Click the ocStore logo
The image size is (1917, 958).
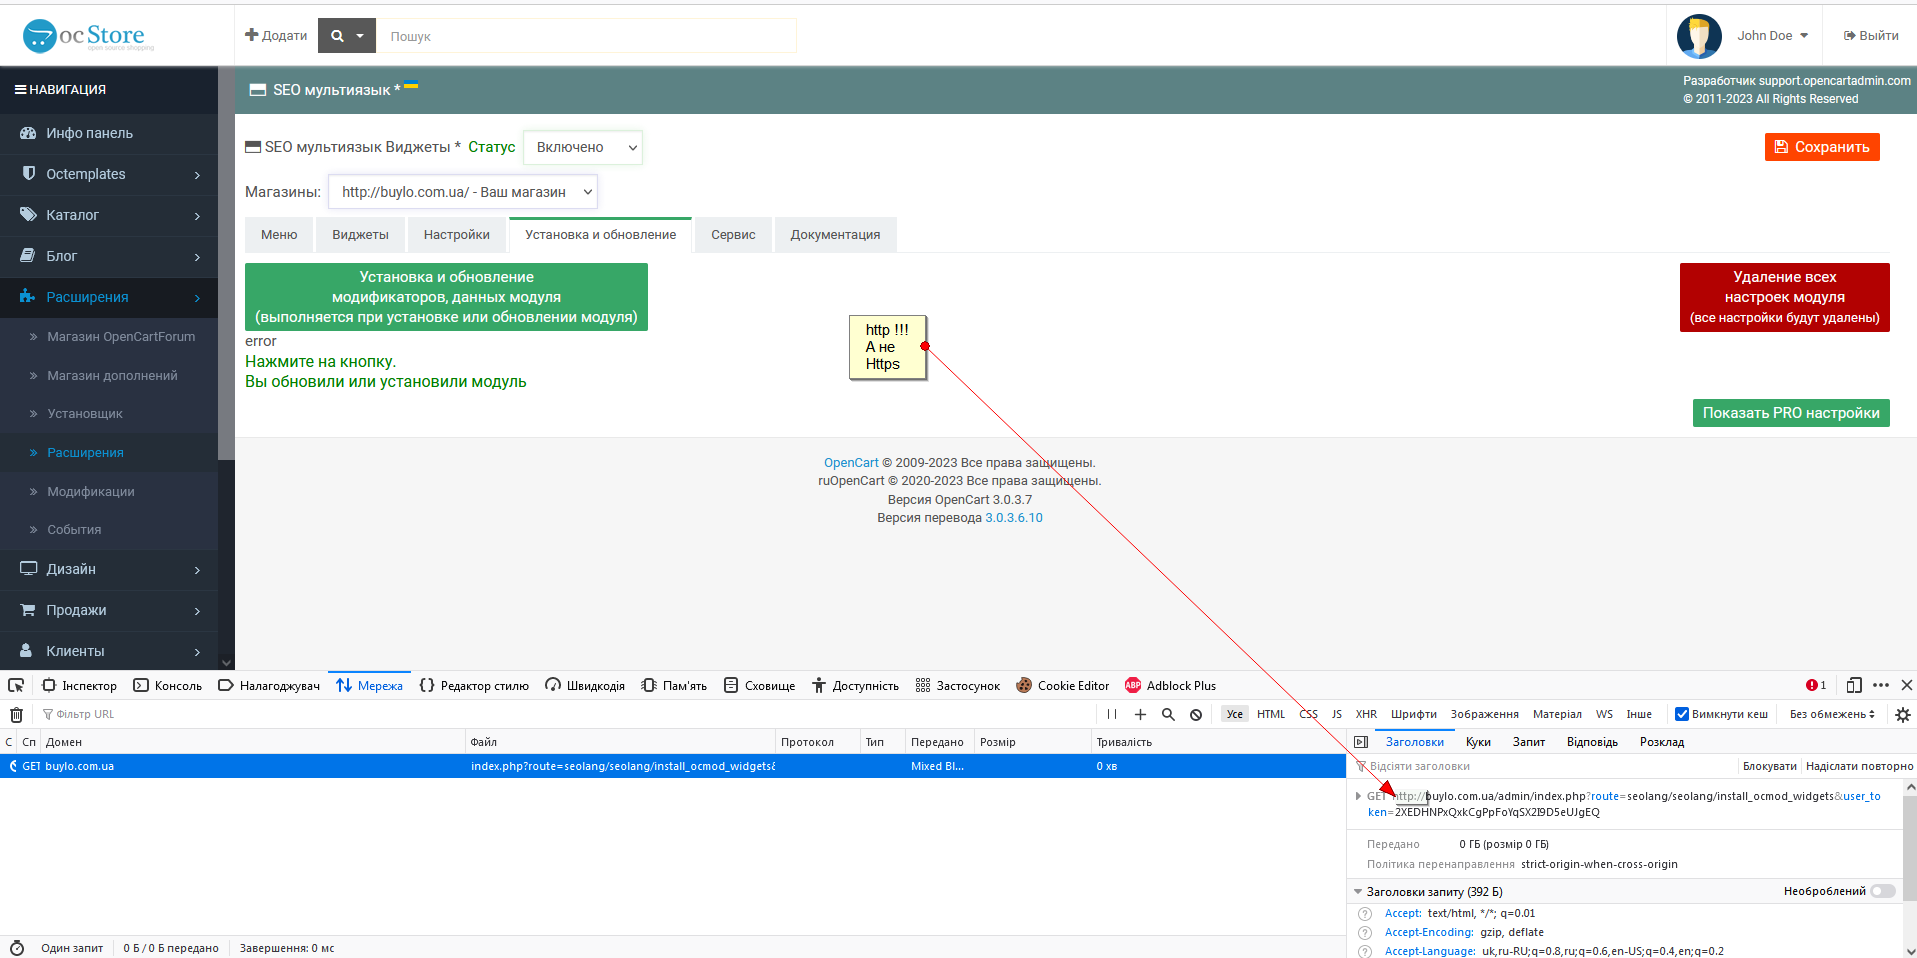[x=89, y=36]
